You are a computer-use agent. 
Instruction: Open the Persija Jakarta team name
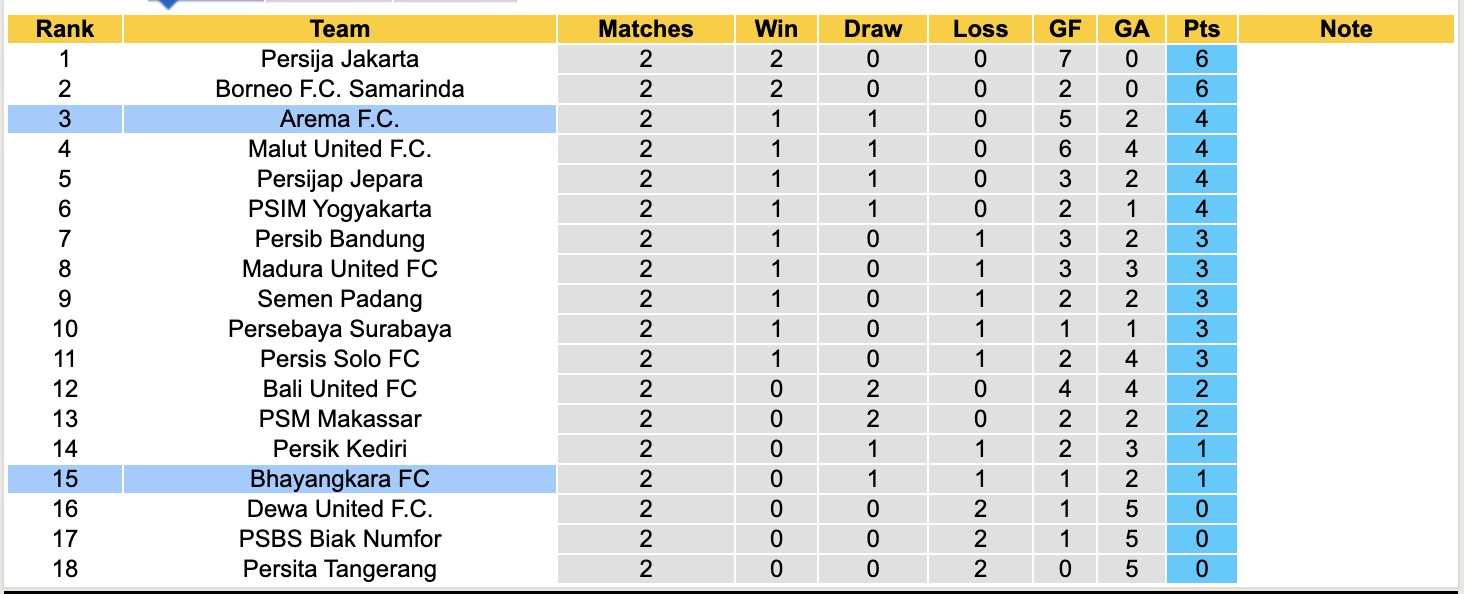pos(339,59)
